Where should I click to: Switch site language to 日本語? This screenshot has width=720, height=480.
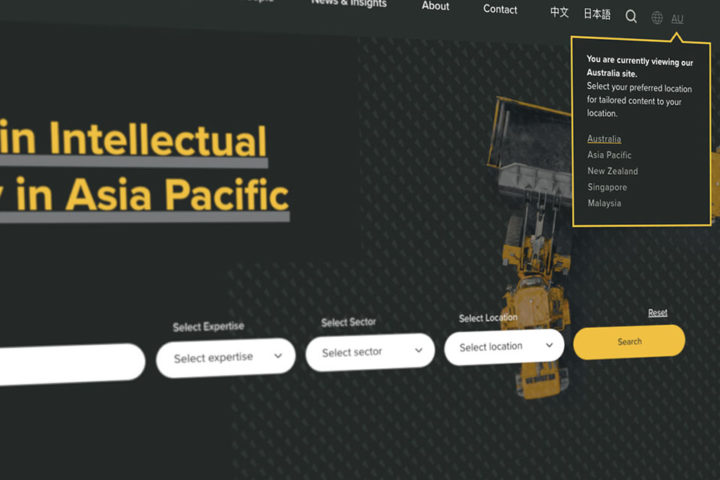pos(597,14)
